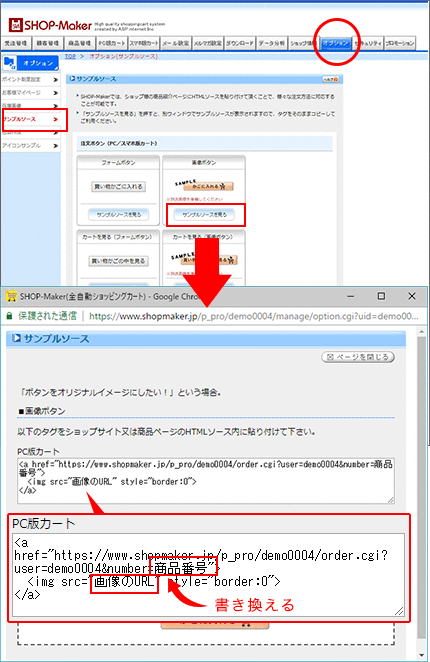Screen dimensions: 430x662
Task: Click サンプルソースを見る under 画像ボタン
Action: [x=204, y=214]
